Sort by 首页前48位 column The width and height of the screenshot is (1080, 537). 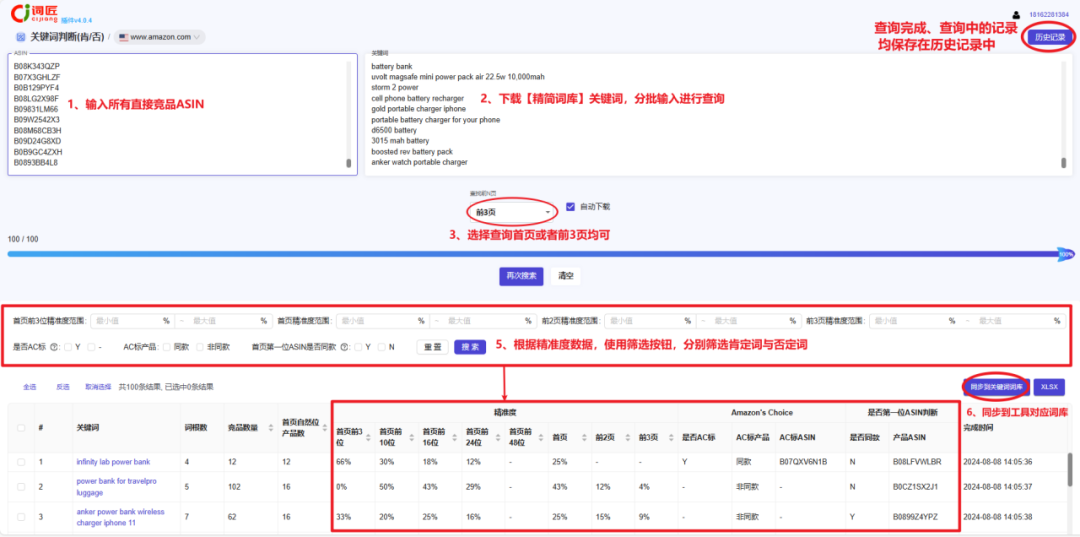[541, 437]
